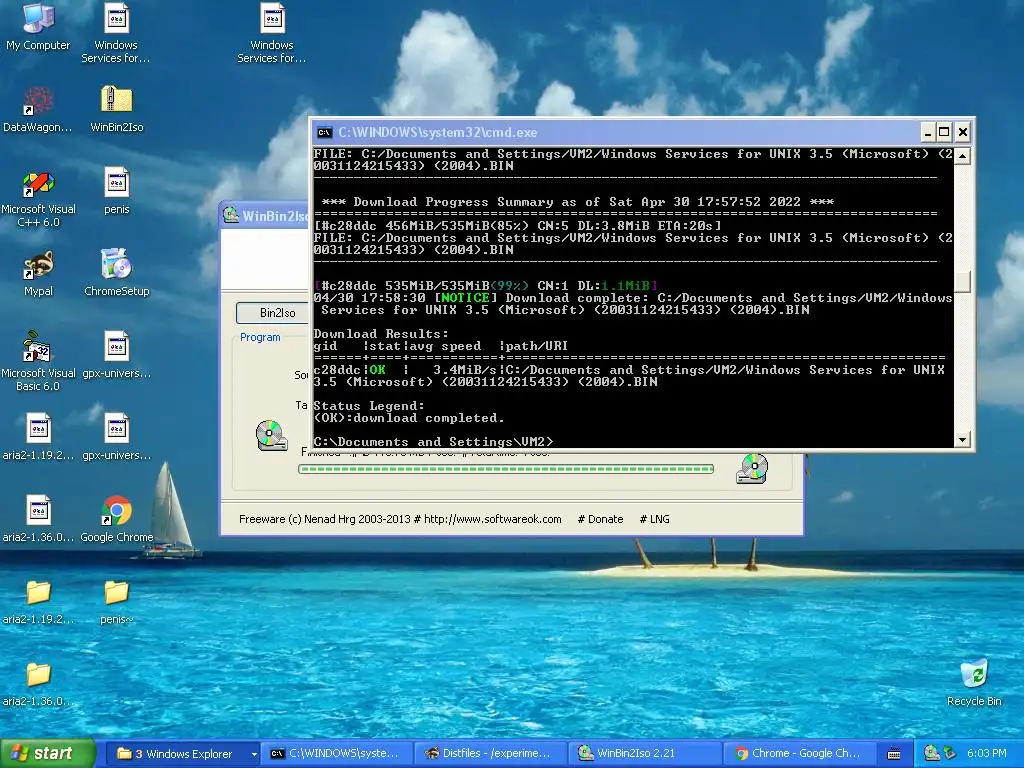Screen dimensions: 1024x768
Task: Click the Safely Remove Hardware tray icon
Action: click(950, 753)
